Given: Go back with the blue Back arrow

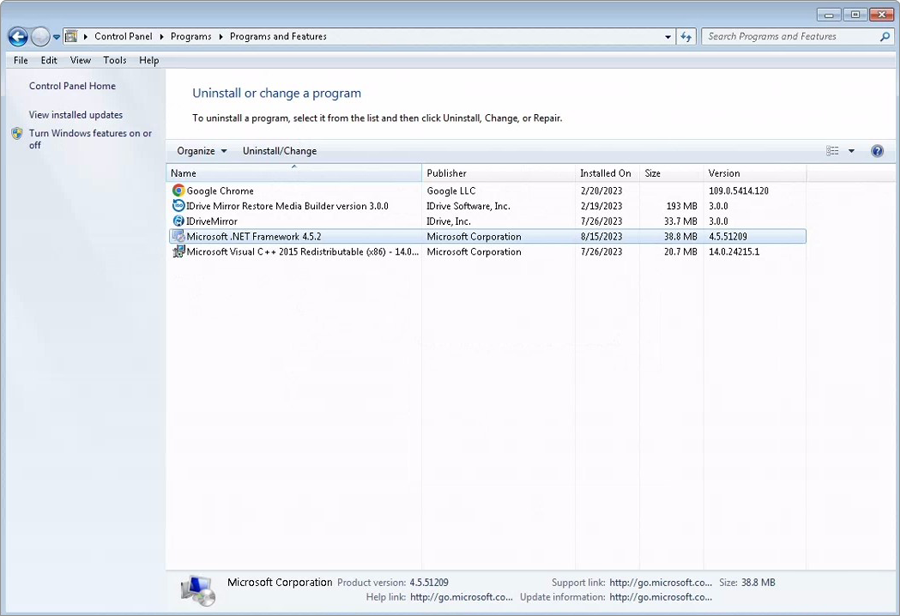Looking at the screenshot, I should coord(18,37).
